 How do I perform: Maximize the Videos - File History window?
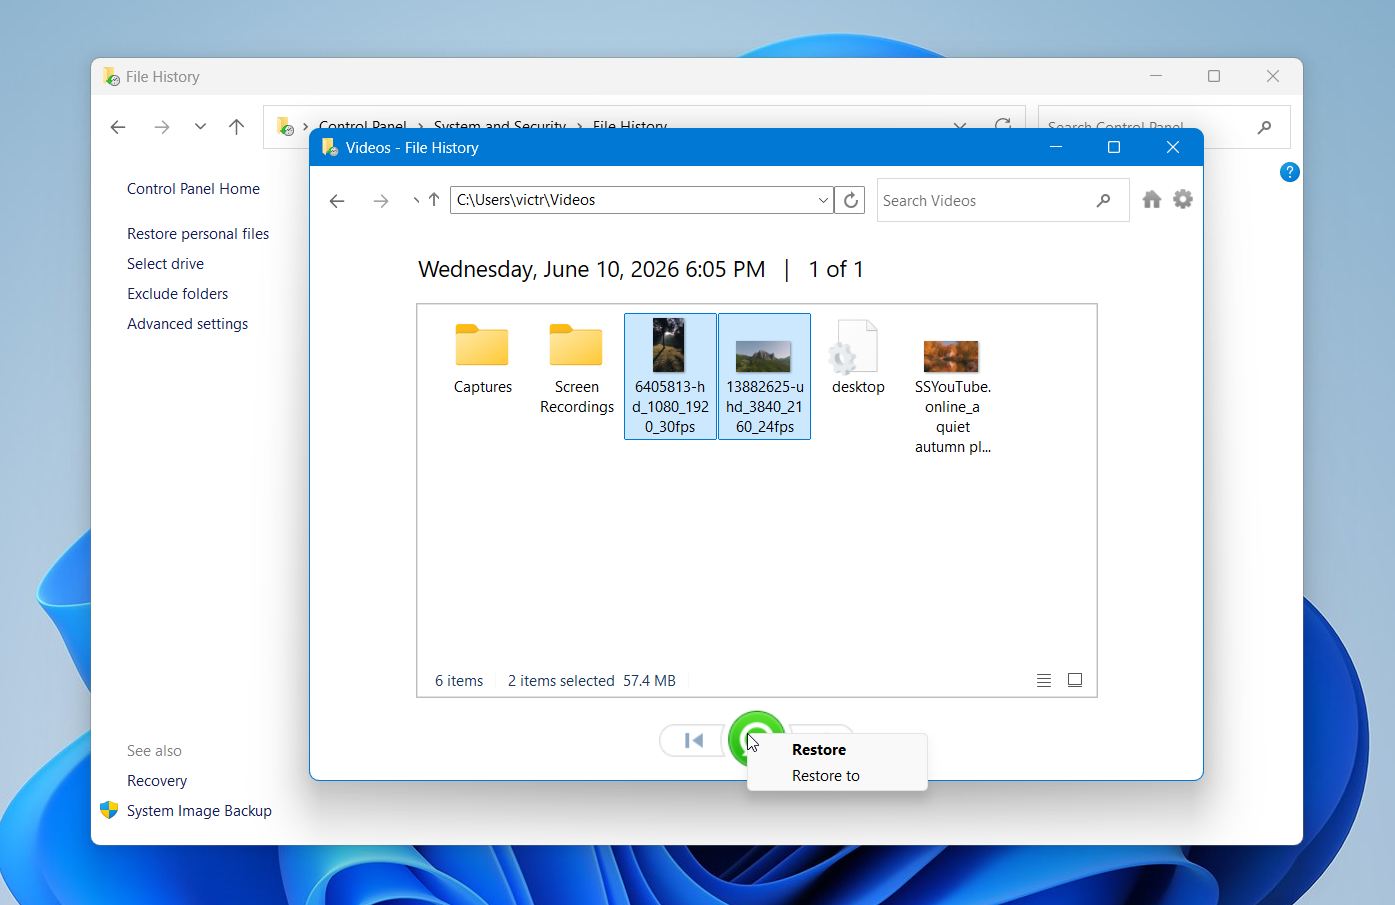(x=1113, y=147)
